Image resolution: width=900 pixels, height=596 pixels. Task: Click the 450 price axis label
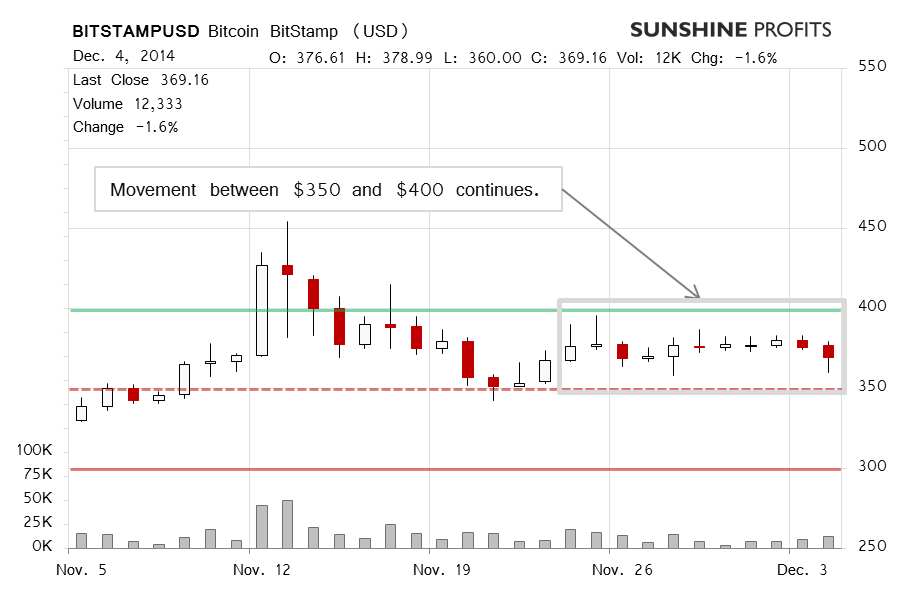[872, 226]
